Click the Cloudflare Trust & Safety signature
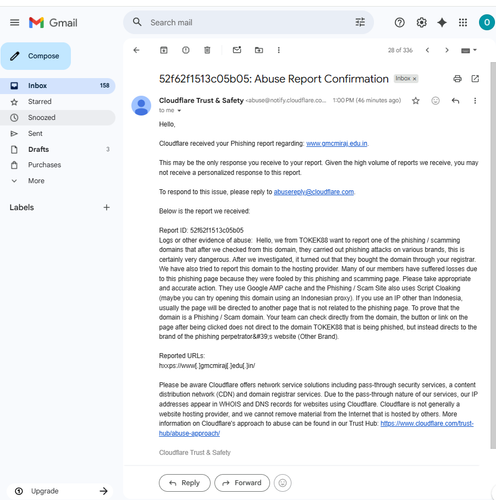Screen dimensions: 496x500 click(x=195, y=452)
